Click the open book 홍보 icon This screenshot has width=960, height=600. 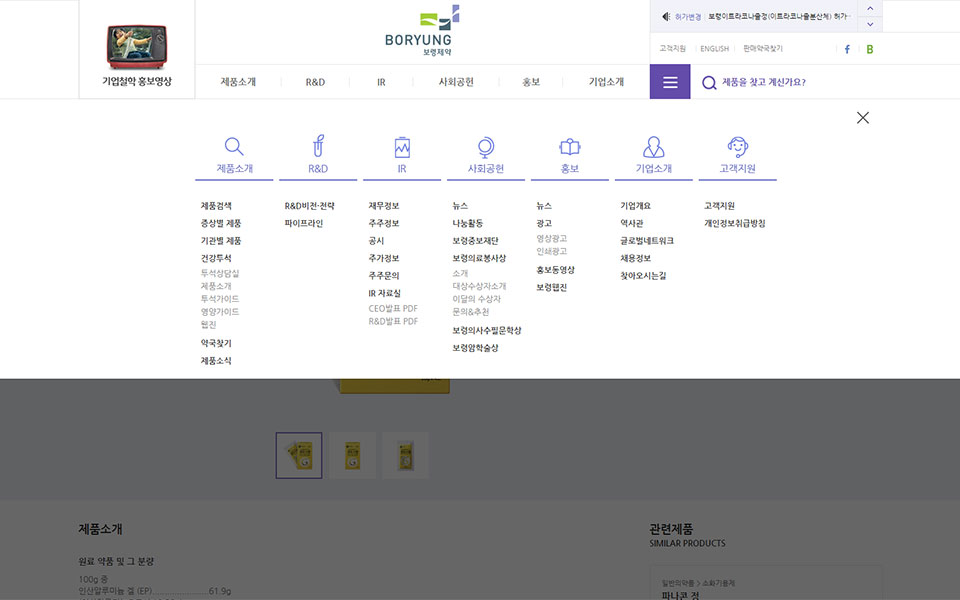point(570,147)
